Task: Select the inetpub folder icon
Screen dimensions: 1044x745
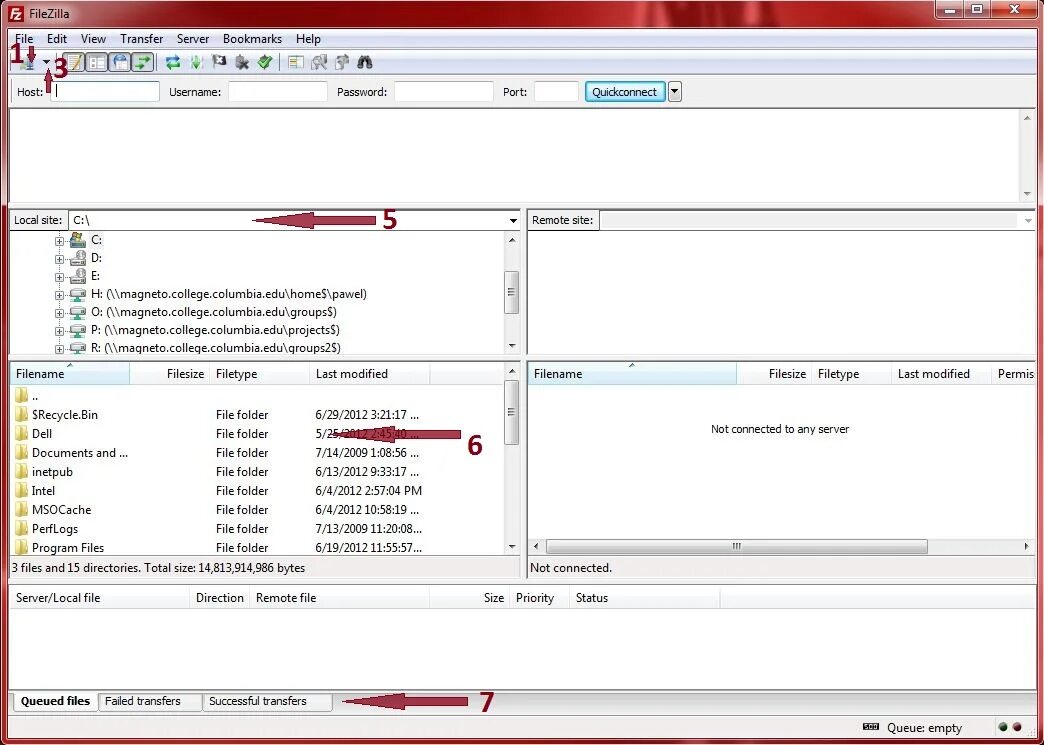Action: click(21, 471)
